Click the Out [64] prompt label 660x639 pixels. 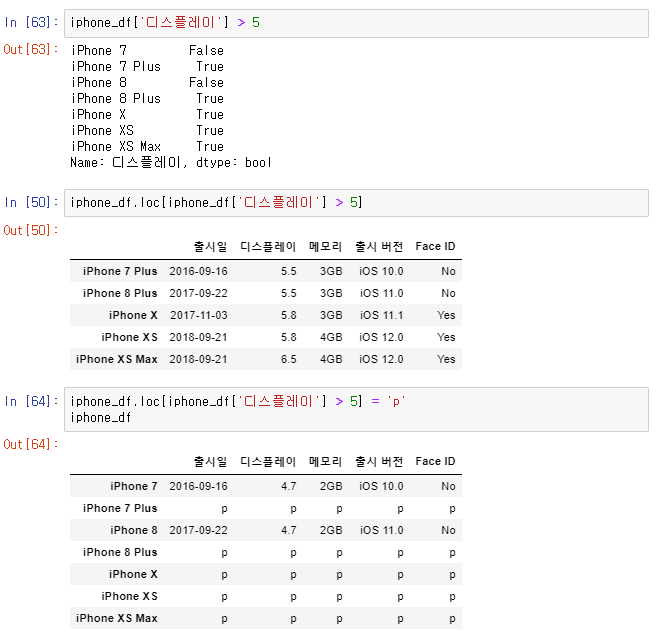tap(31, 444)
